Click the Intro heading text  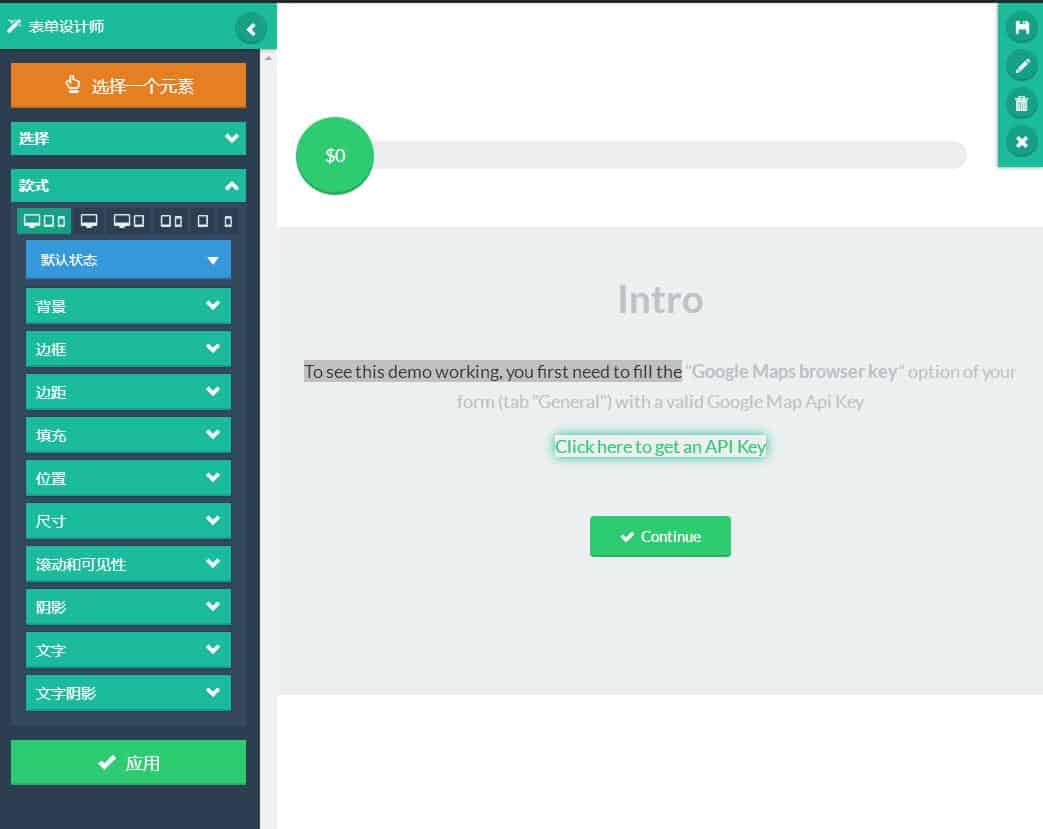tap(660, 299)
